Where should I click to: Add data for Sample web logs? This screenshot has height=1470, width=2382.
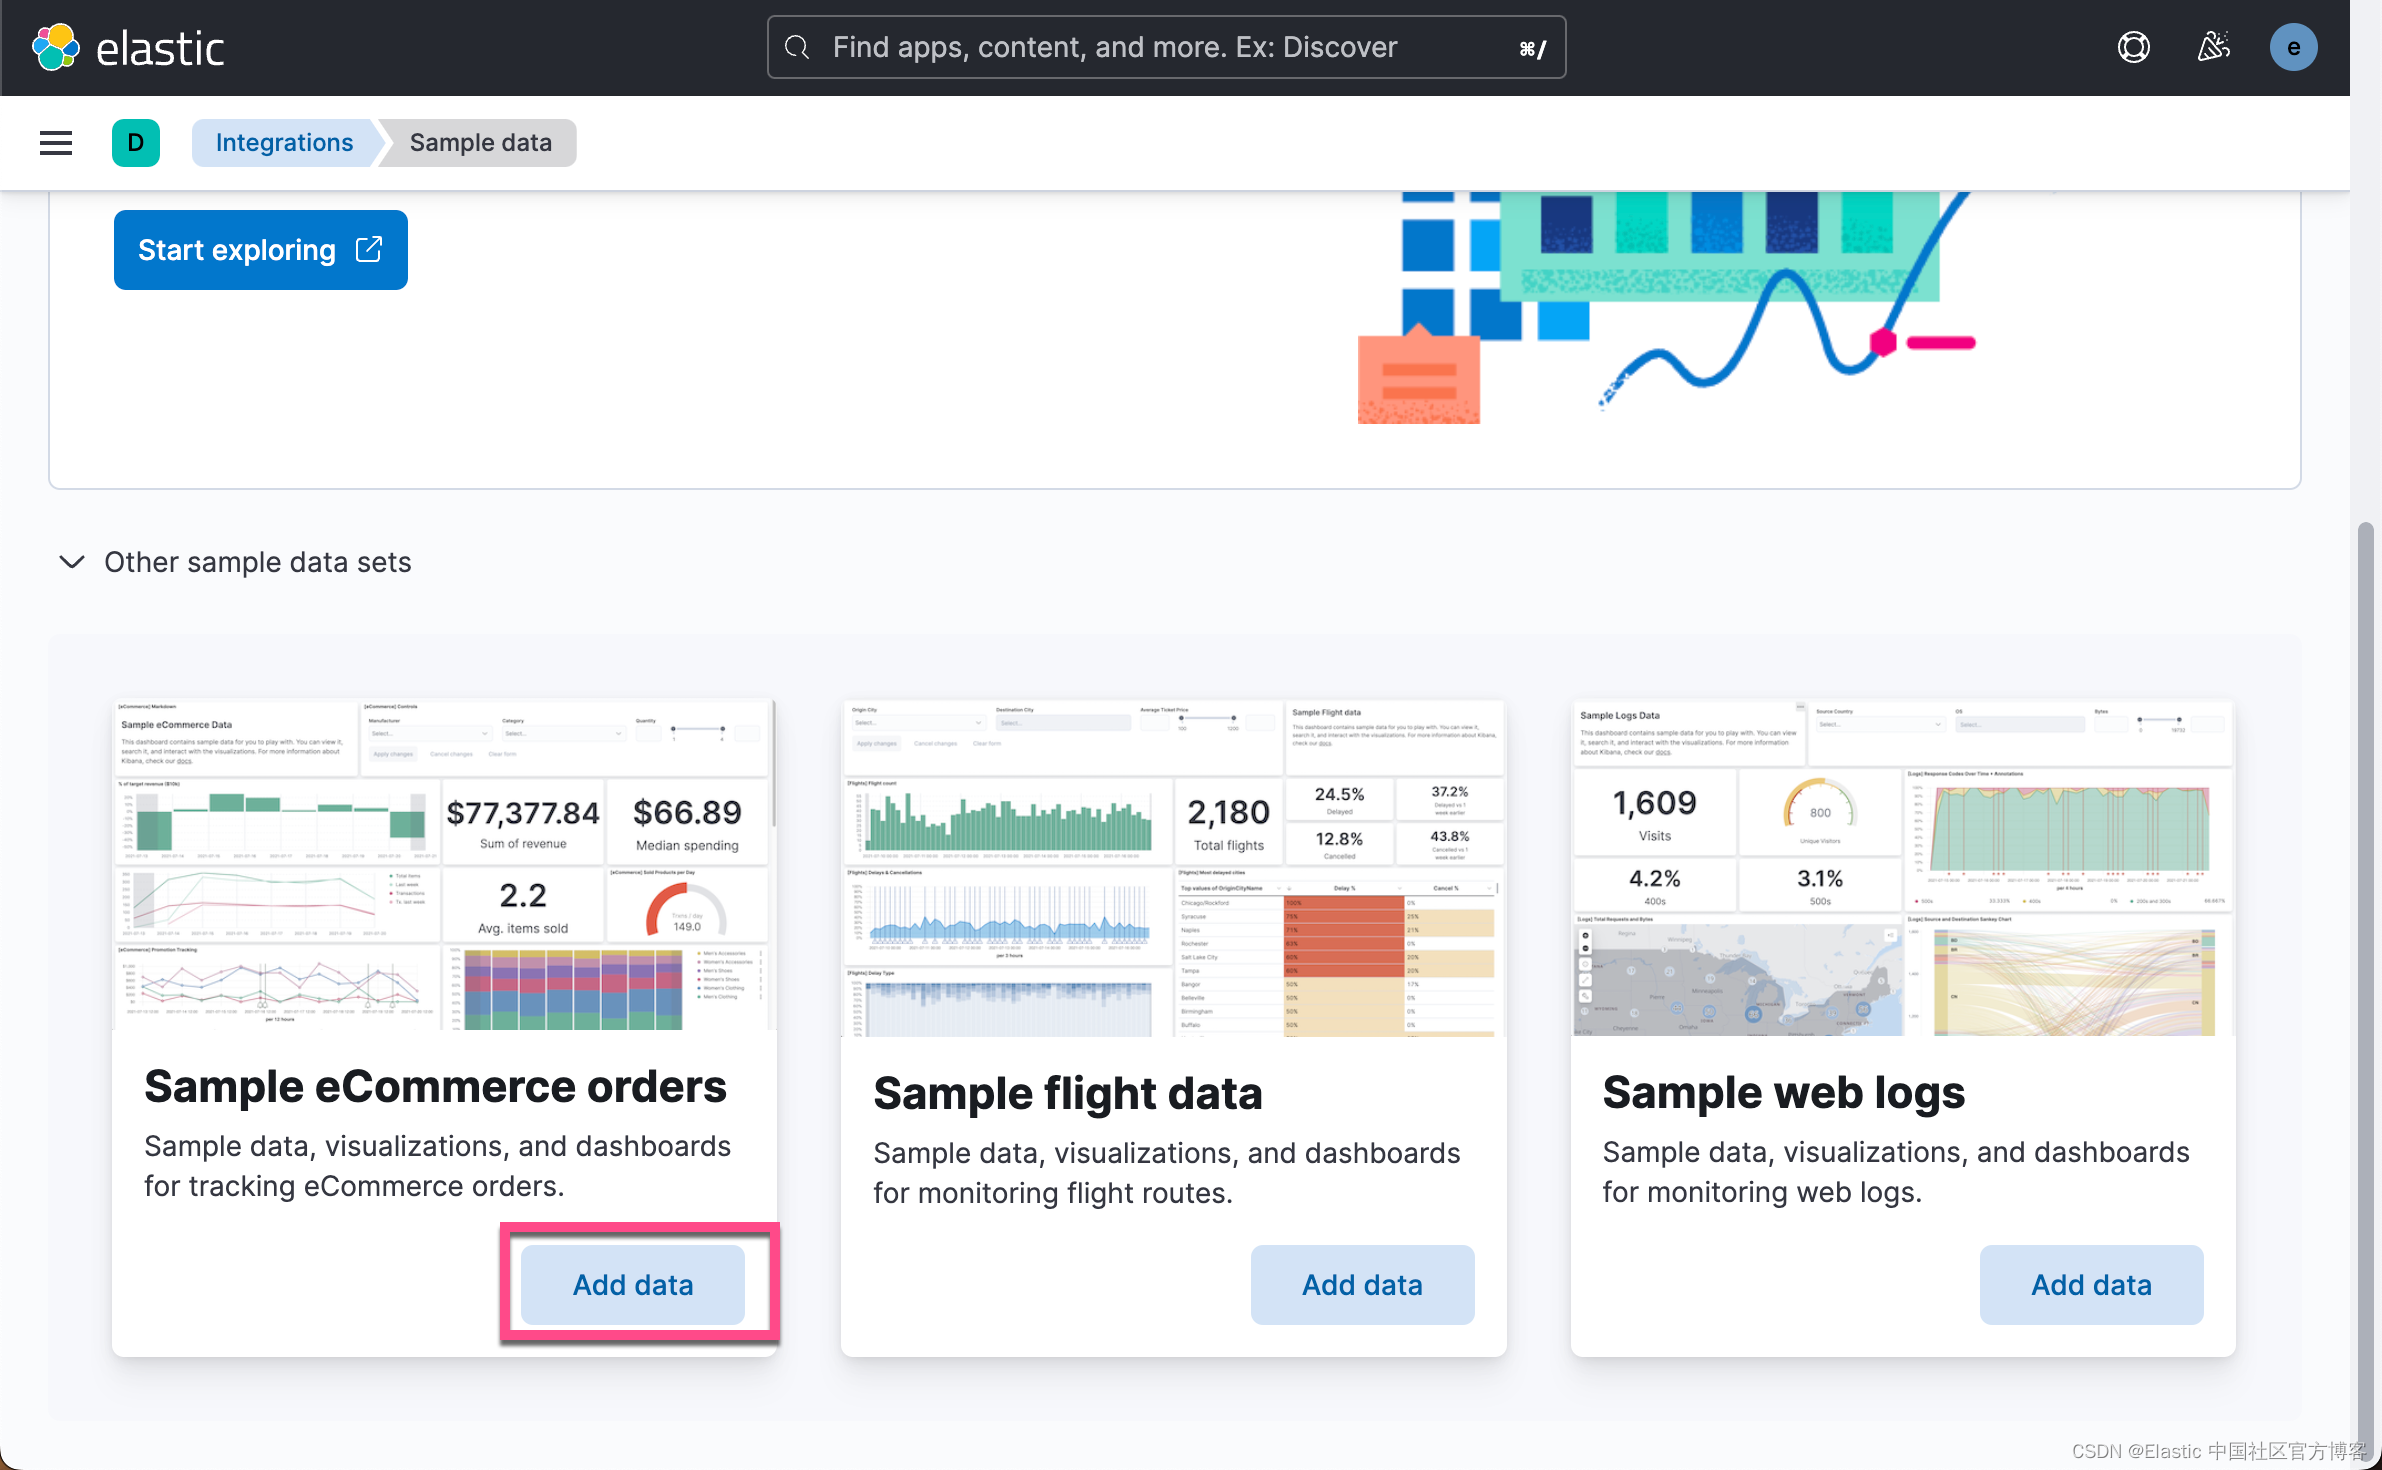(x=2090, y=1284)
